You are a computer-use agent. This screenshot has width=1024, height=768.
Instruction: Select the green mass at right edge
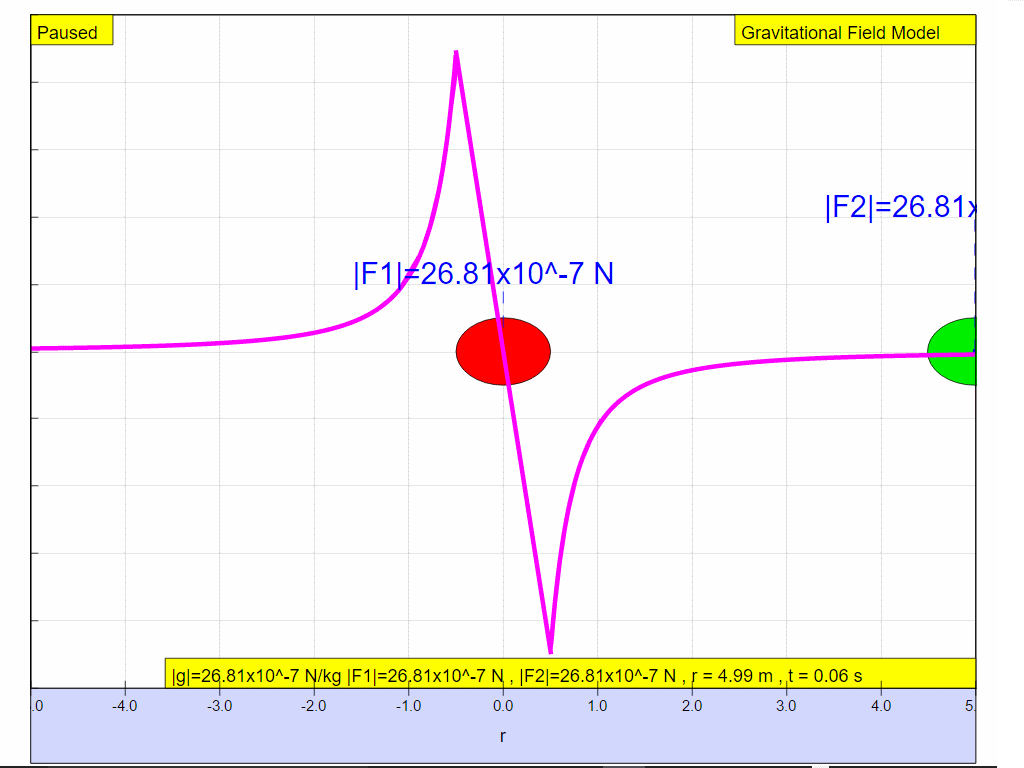(x=953, y=351)
